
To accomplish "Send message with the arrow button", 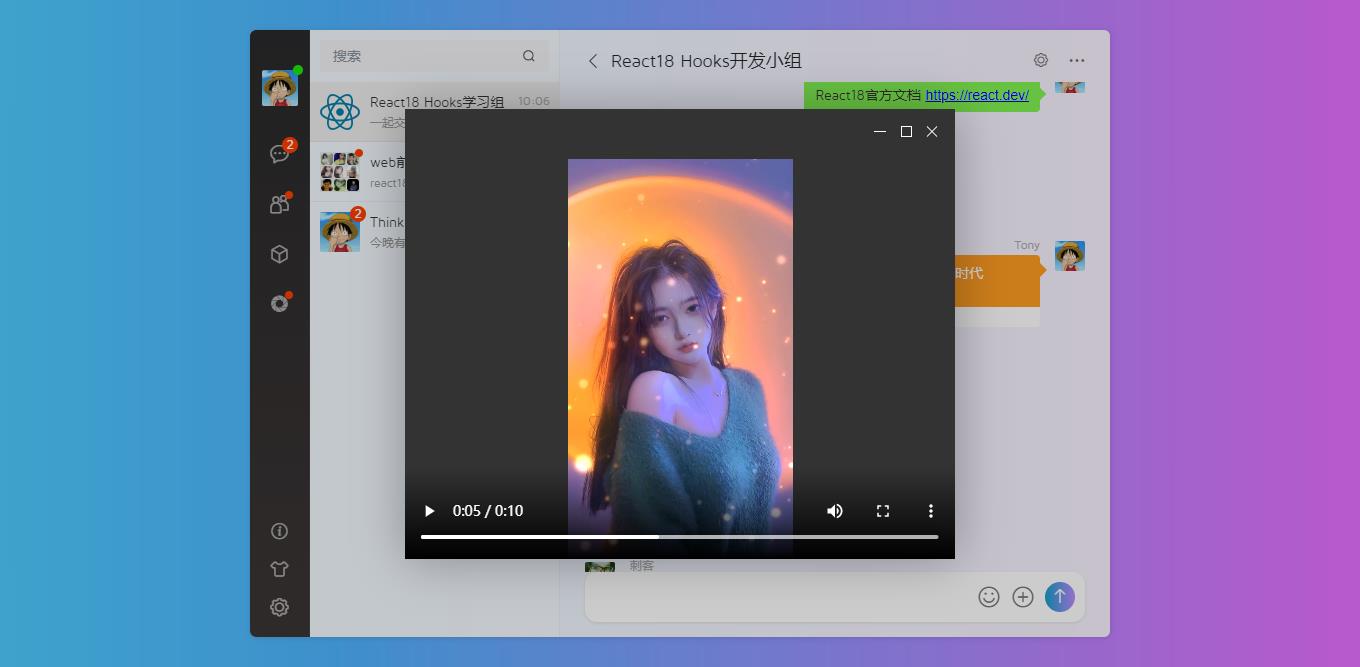I will coord(1059,597).
